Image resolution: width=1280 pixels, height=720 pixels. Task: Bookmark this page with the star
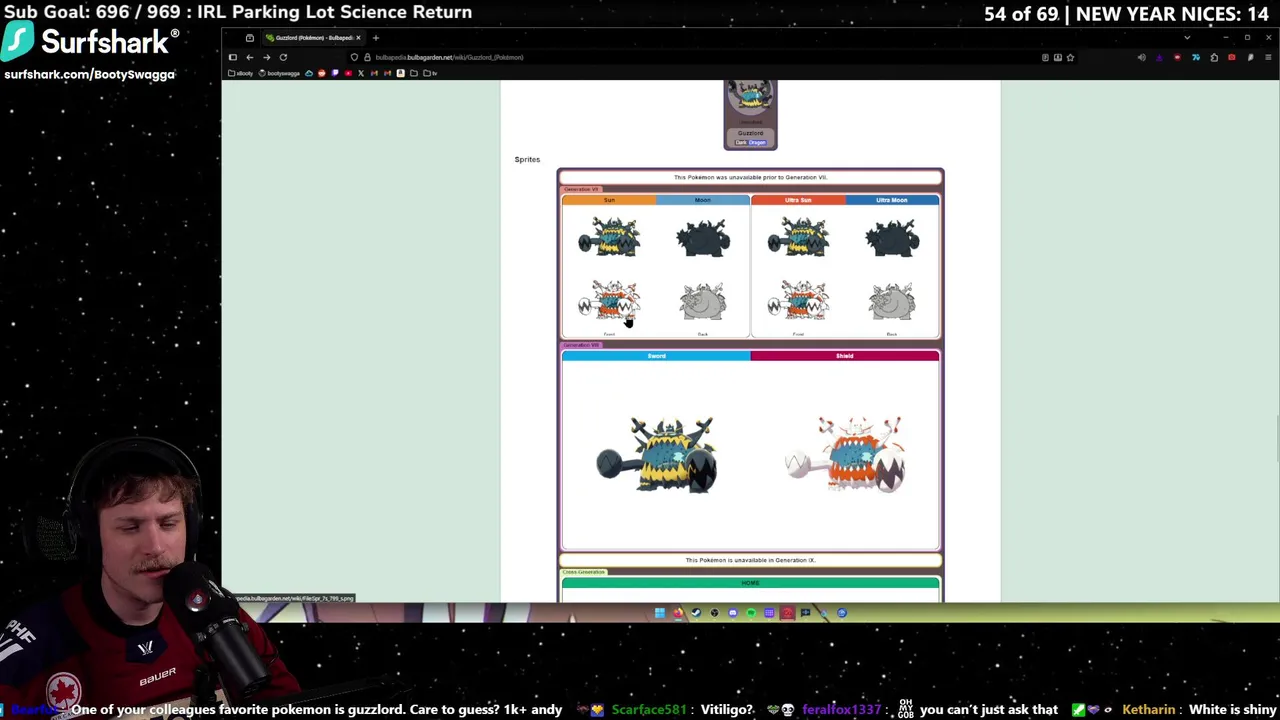(1070, 57)
